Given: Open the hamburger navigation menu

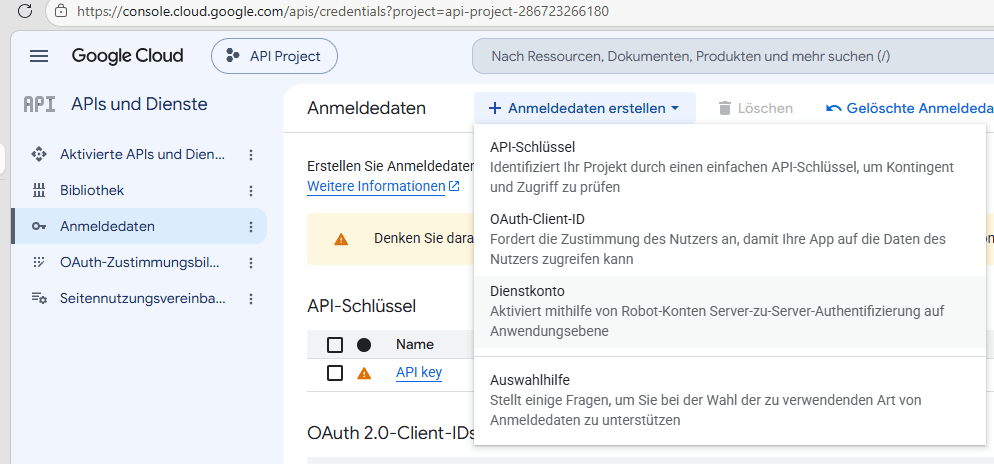Looking at the screenshot, I should coord(39,56).
